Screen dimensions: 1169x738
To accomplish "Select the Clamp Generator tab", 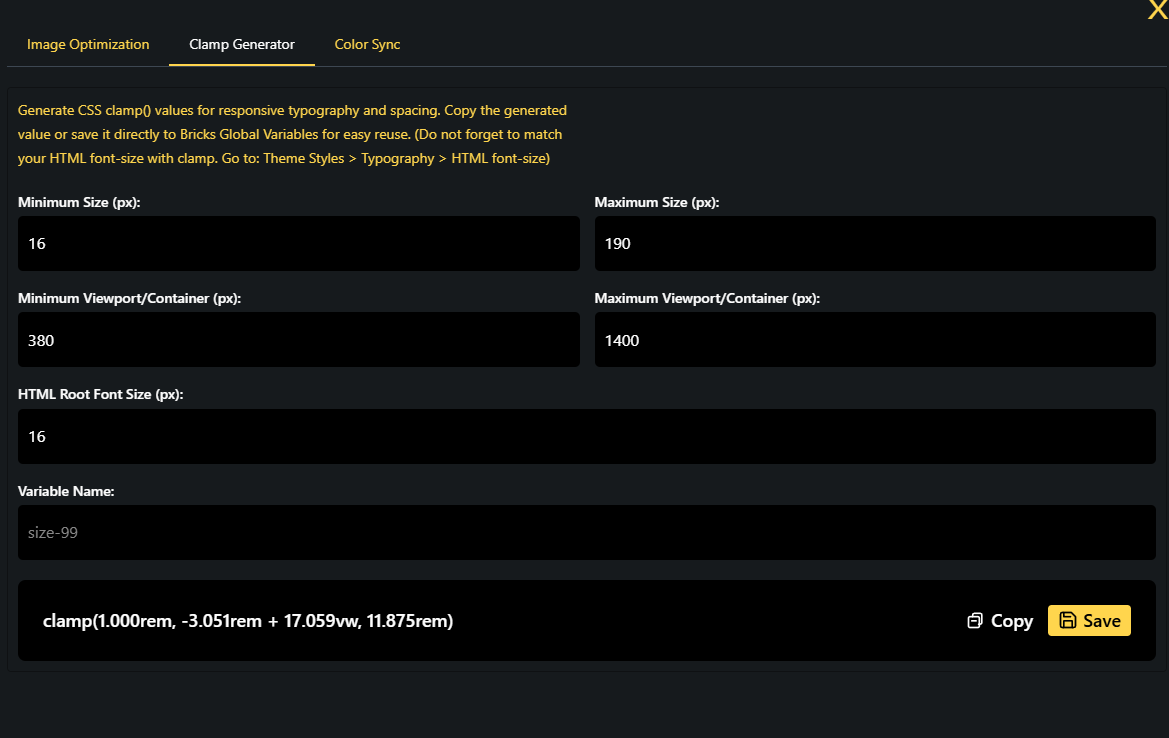I will (242, 44).
